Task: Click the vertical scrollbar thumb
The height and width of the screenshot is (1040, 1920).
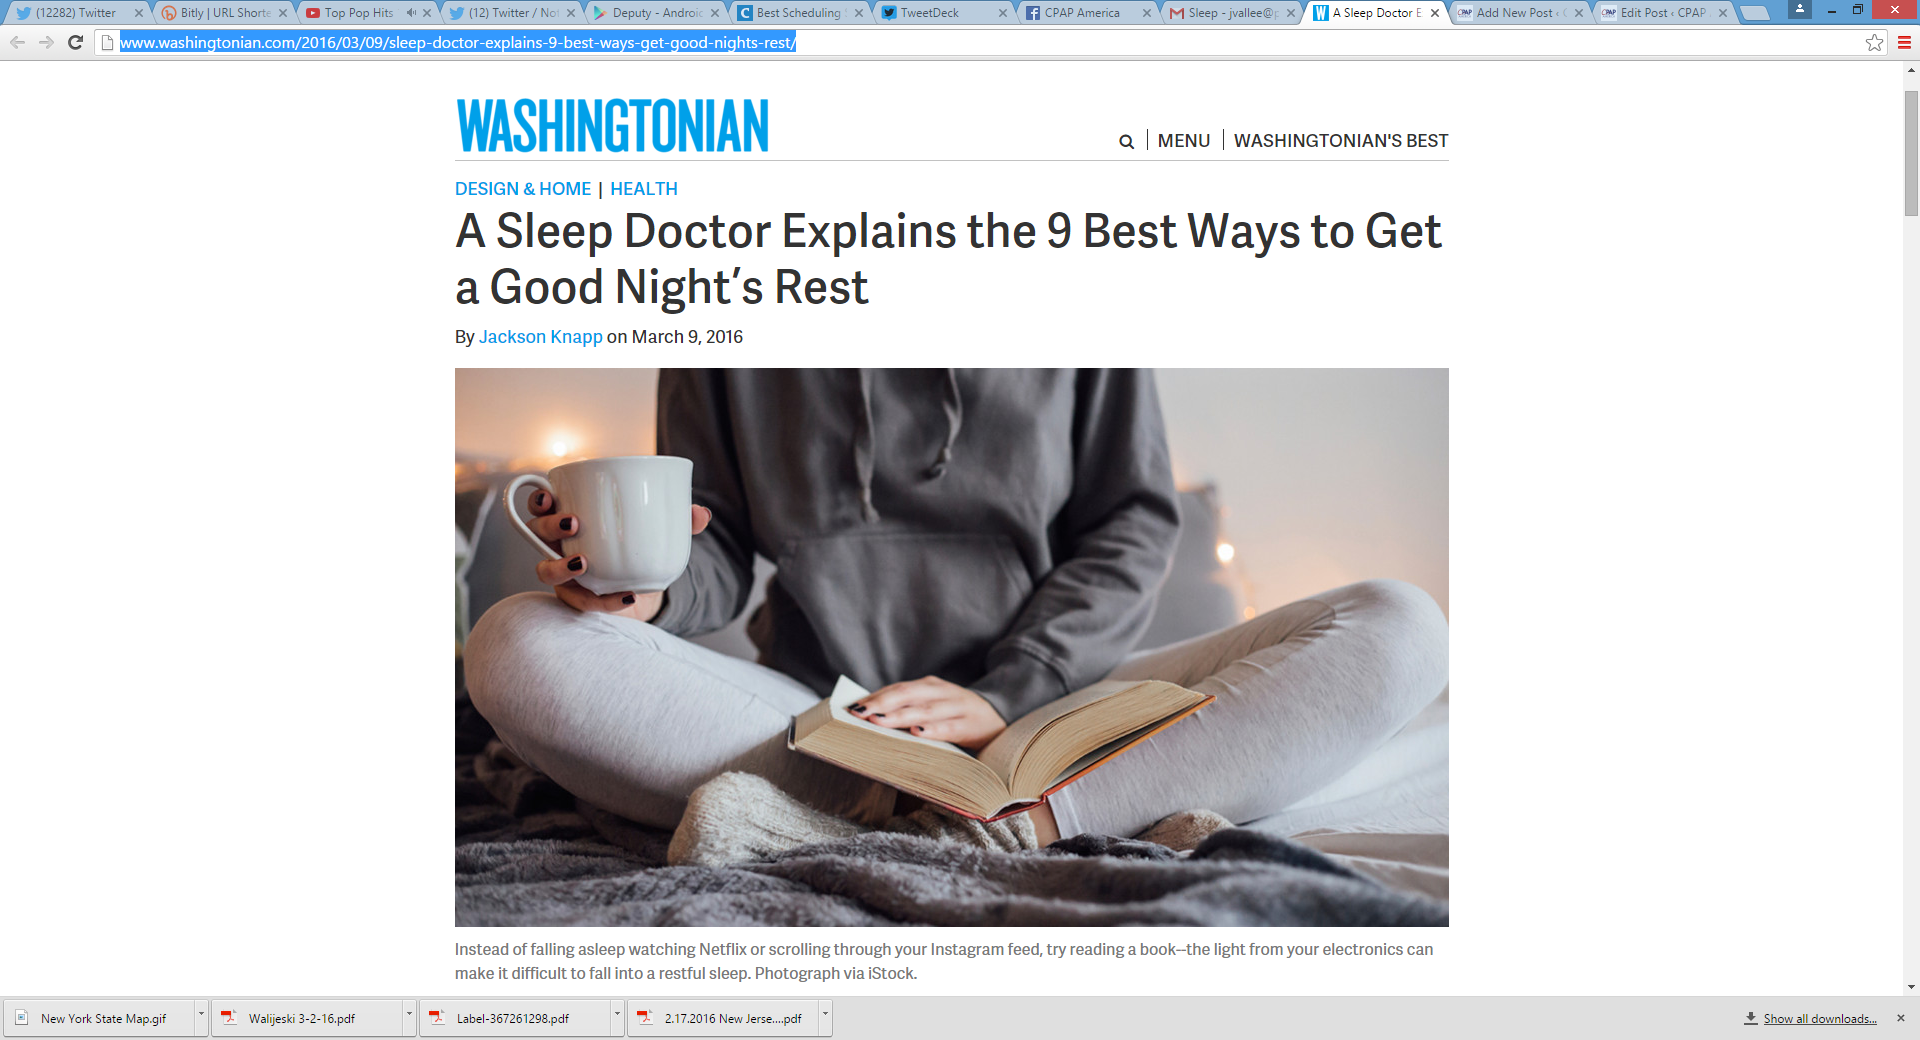Action: click(x=1911, y=153)
